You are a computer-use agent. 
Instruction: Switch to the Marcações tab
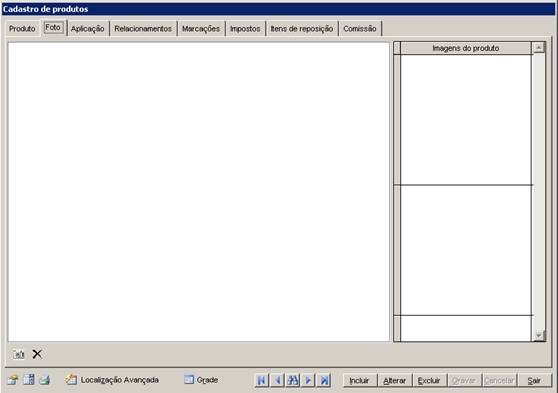pos(201,29)
